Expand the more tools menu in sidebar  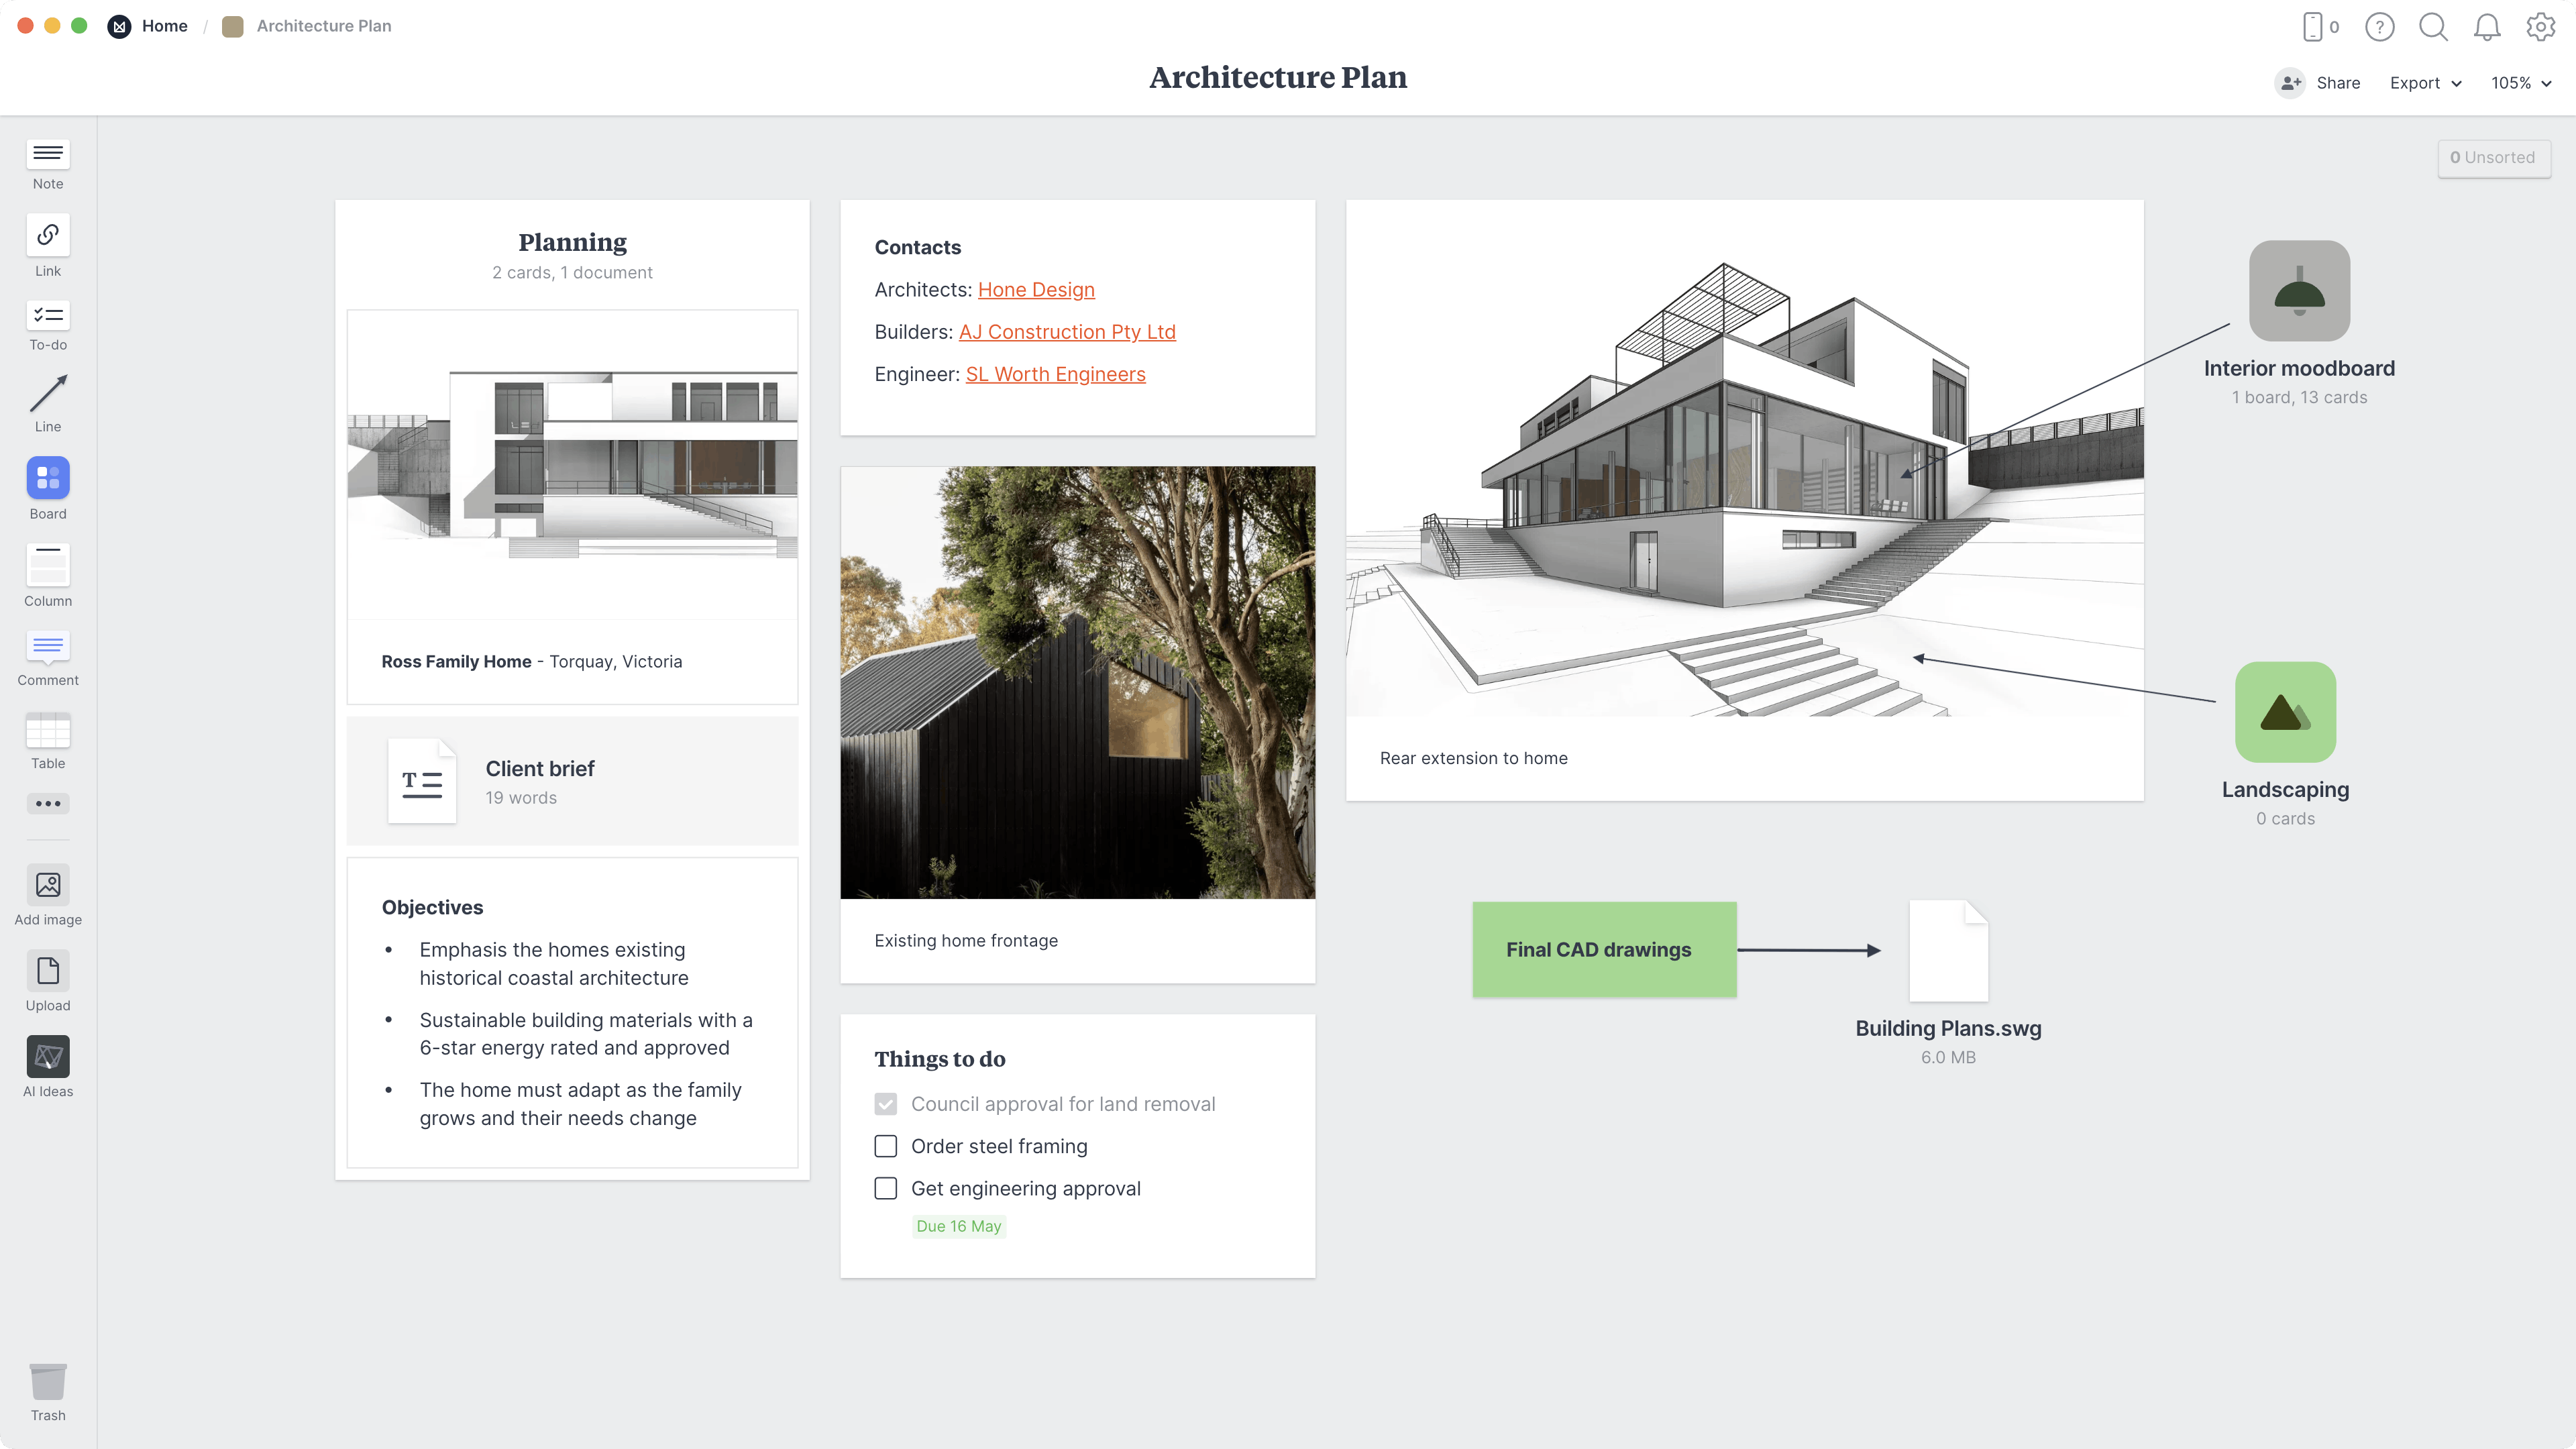[47, 803]
